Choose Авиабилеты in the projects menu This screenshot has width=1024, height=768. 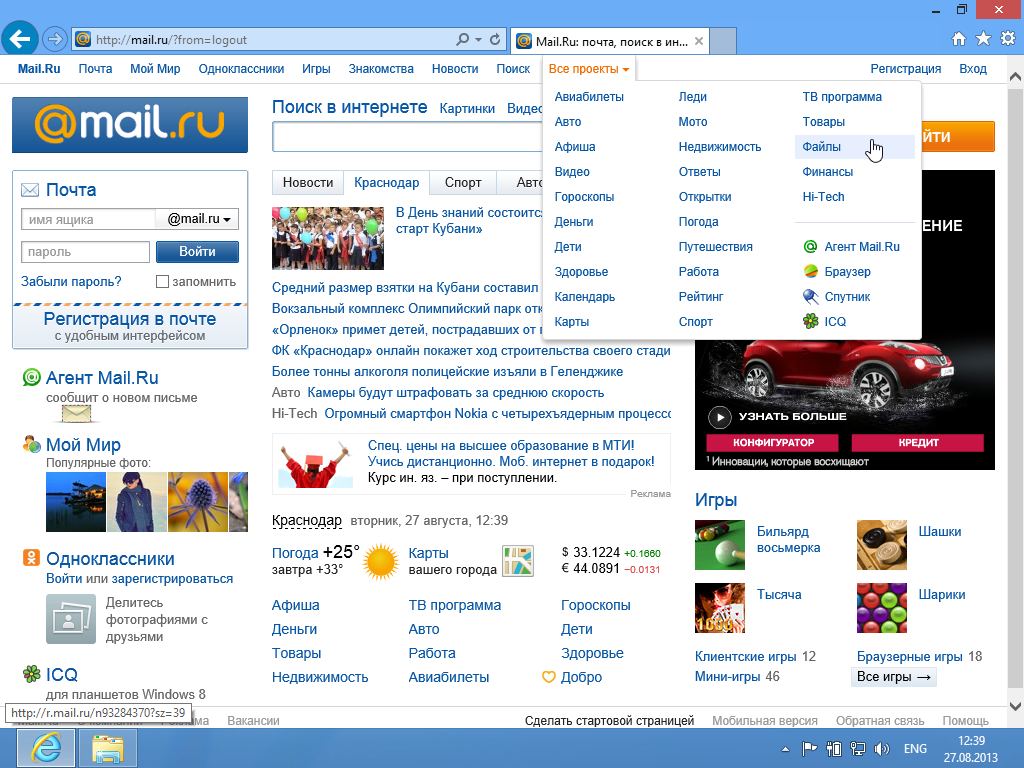[589, 97]
